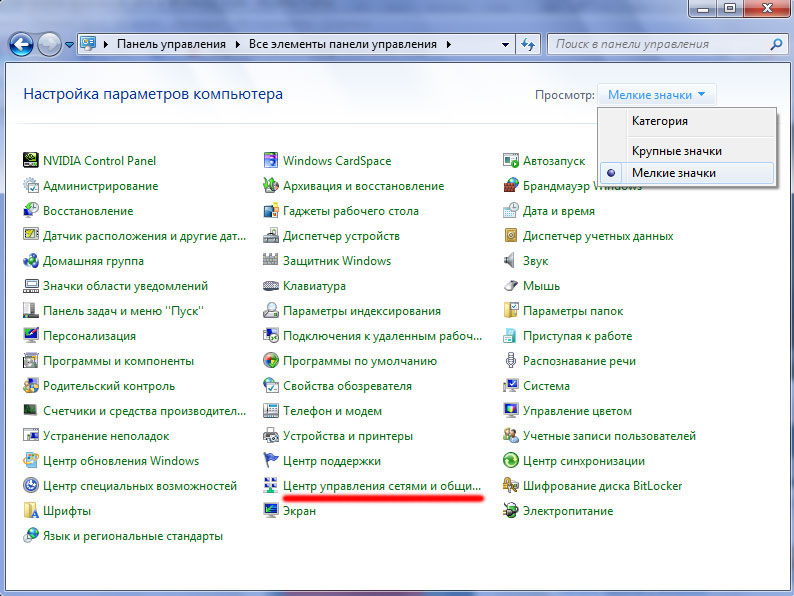
Task: Open Приступая к работе link
Action: pyautogui.click(x=577, y=336)
